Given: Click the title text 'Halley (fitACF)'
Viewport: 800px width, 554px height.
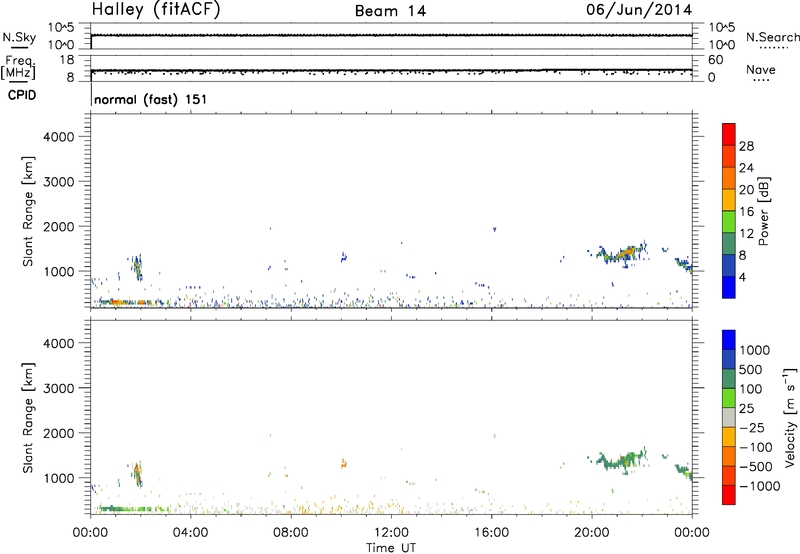Looking at the screenshot, I should click(x=156, y=10).
